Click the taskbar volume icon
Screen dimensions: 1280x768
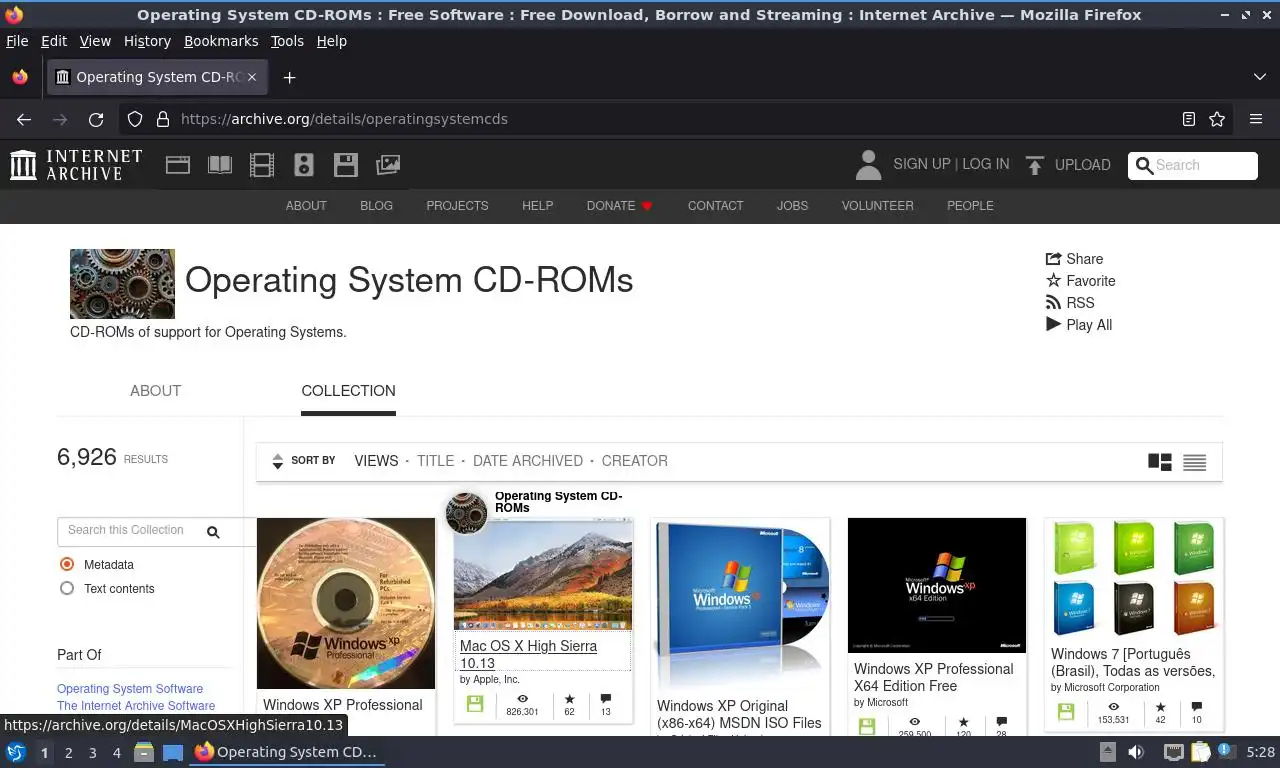click(1137, 752)
